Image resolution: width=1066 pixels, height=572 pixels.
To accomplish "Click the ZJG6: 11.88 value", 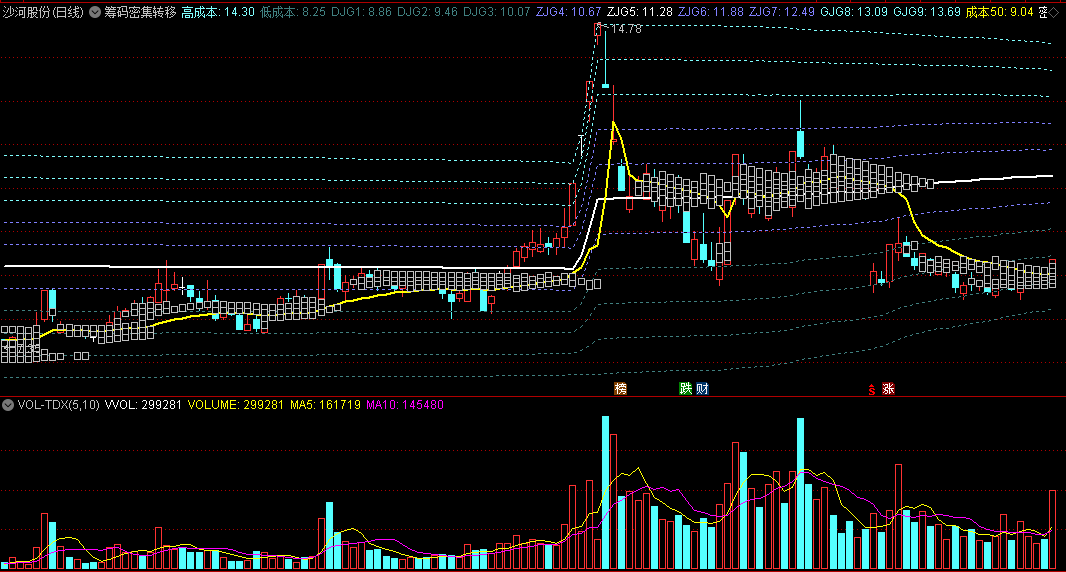I will click(x=711, y=12).
